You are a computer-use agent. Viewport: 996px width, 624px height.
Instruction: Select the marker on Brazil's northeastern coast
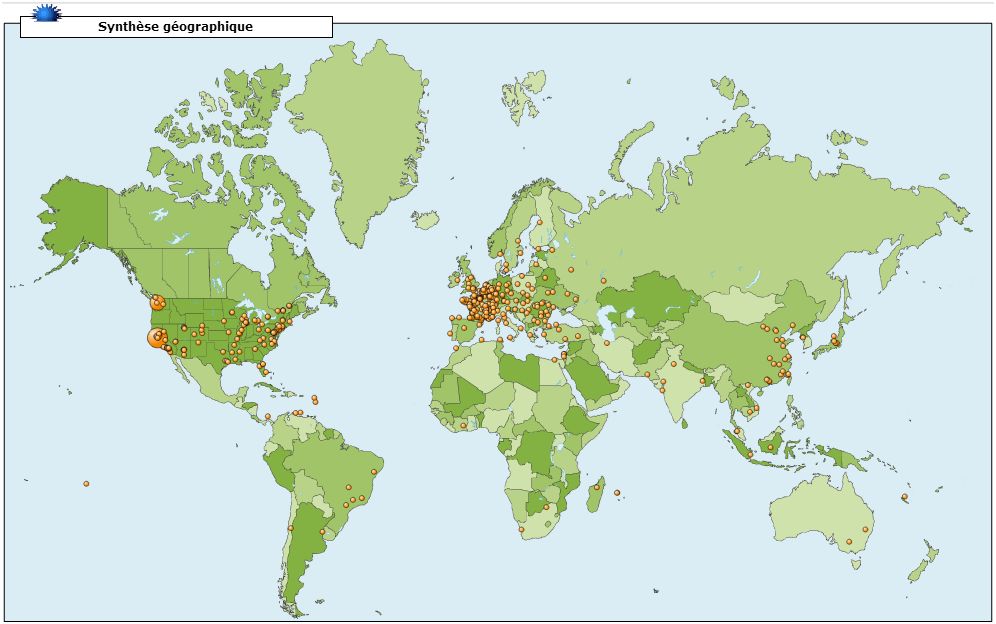coord(374,471)
